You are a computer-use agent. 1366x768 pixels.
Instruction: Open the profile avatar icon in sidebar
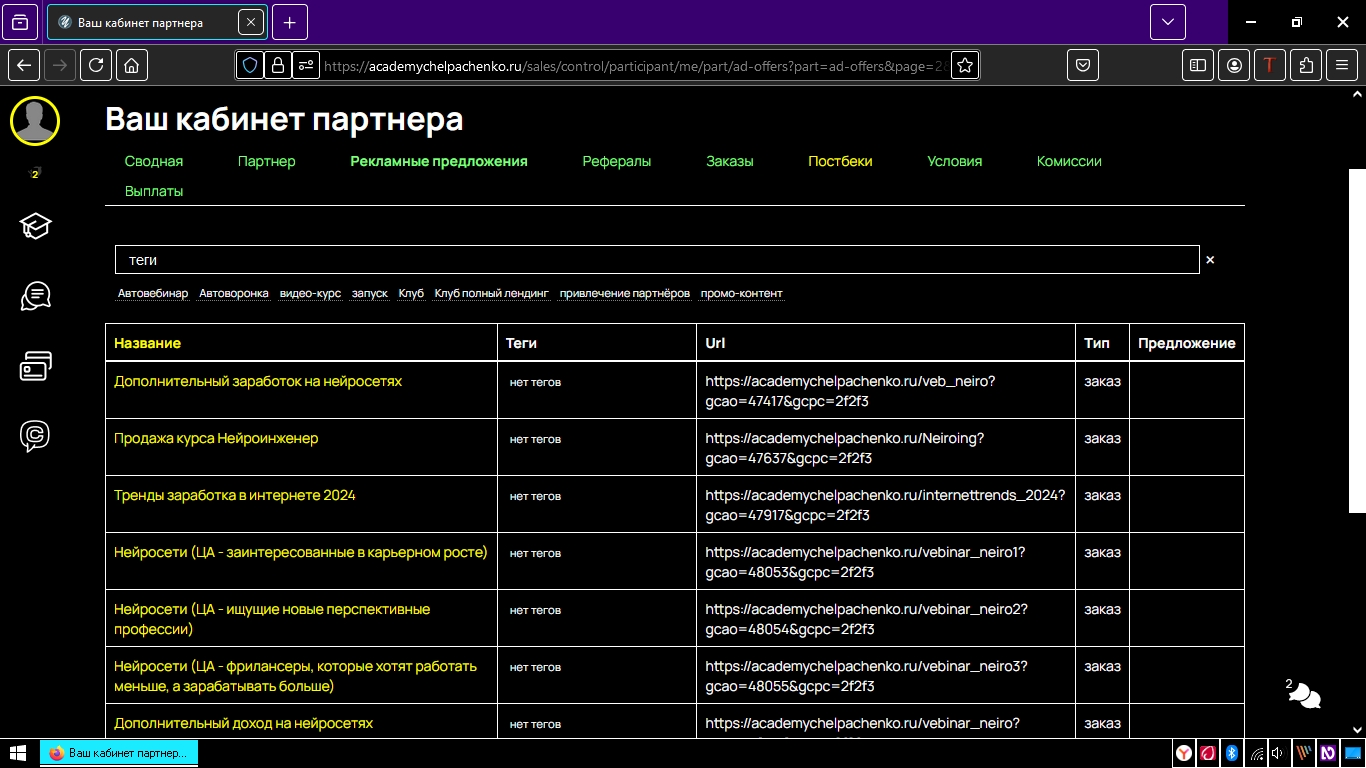tap(35, 122)
